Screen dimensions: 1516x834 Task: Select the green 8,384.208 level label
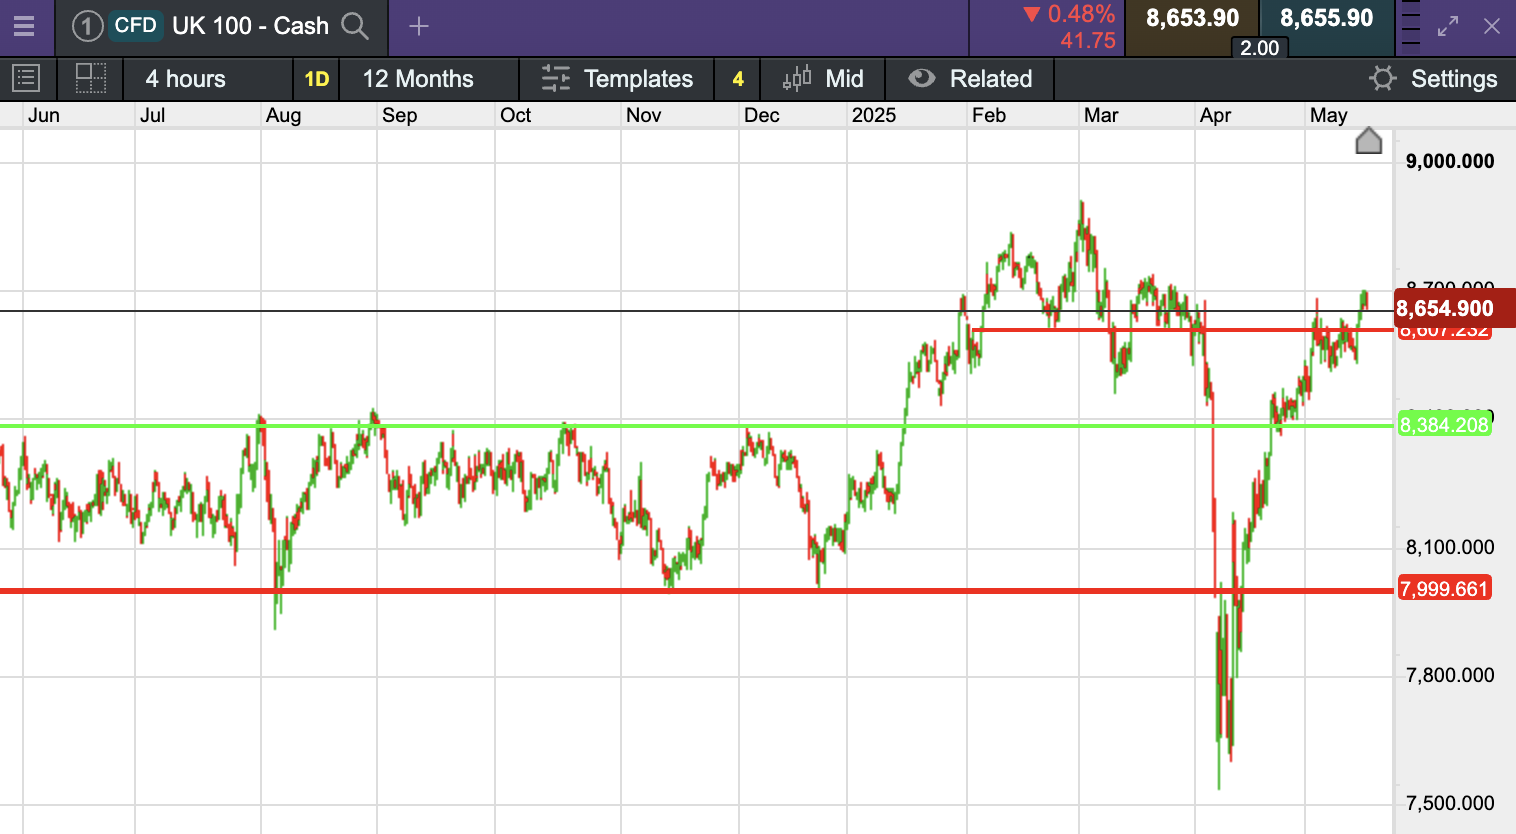click(x=1444, y=425)
